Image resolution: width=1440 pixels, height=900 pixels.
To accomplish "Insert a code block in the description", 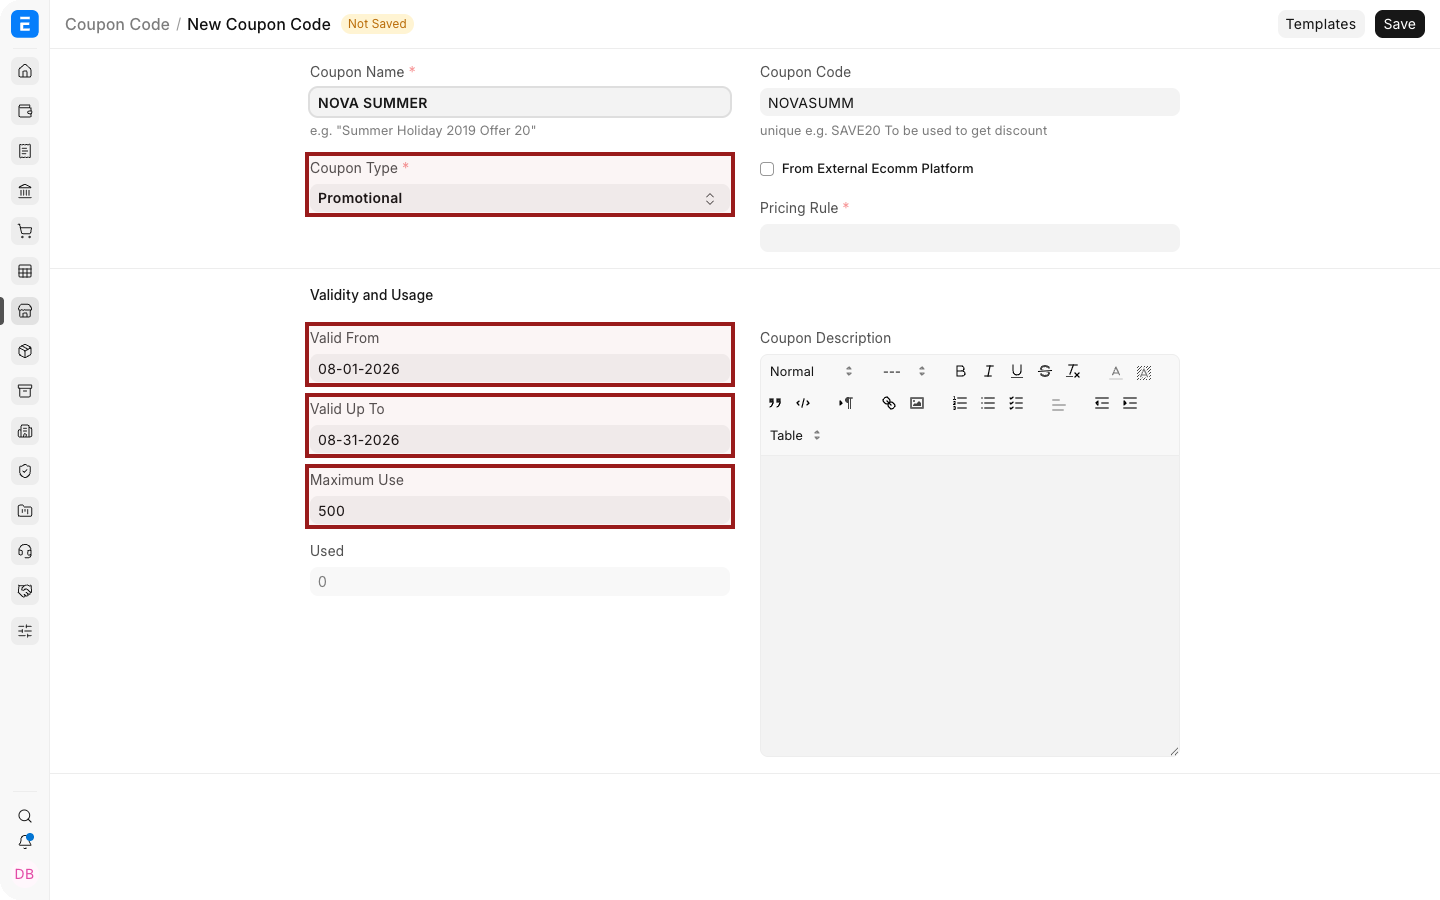I will [x=803, y=403].
